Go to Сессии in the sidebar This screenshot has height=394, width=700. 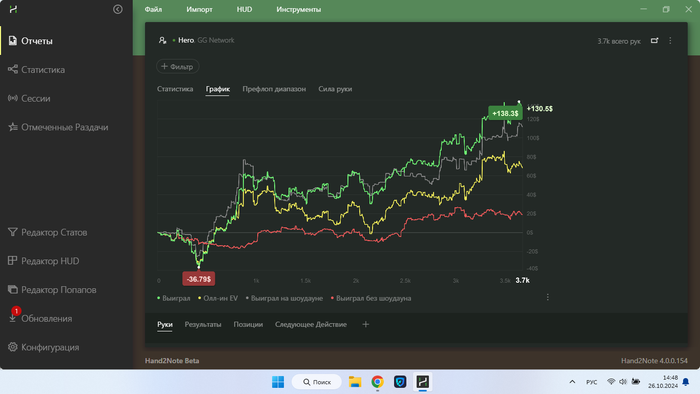[29, 99]
